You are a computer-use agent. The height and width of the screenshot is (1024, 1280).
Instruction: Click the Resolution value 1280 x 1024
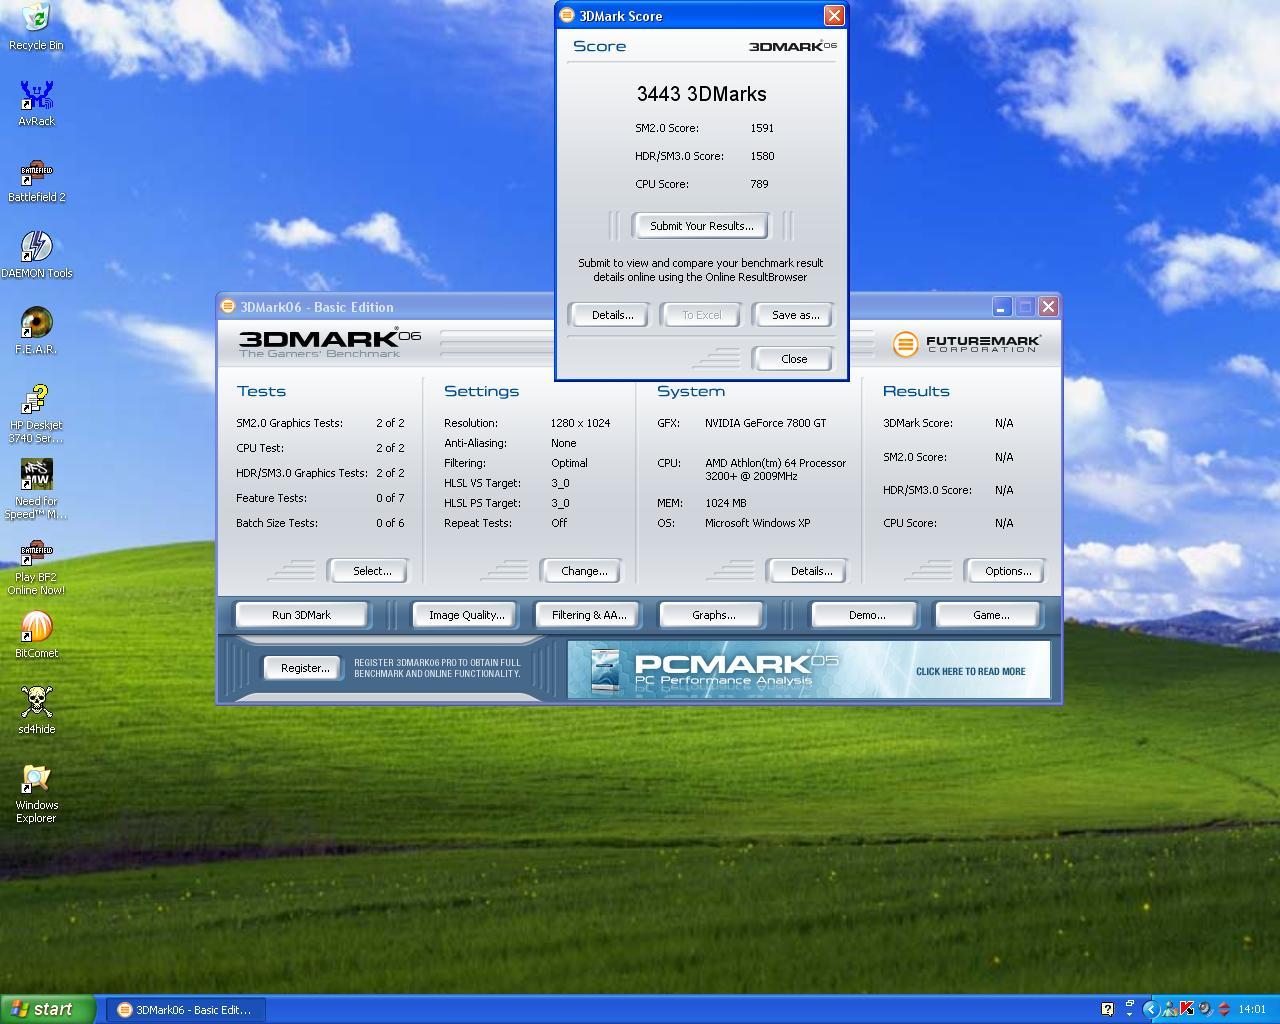(x=580, y=423)
